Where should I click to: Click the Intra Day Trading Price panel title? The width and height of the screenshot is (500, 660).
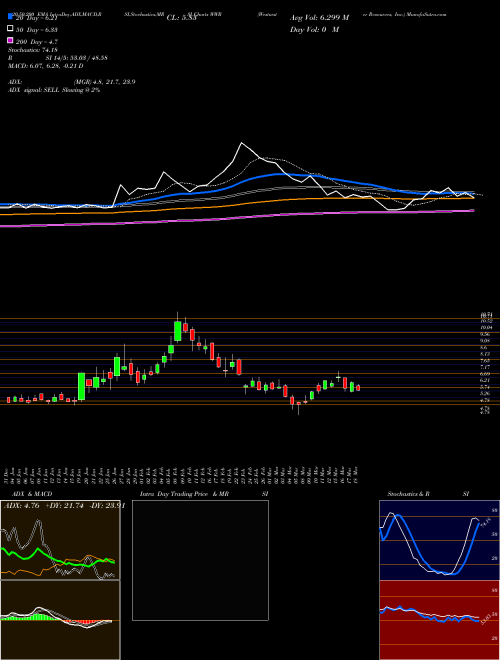pos(204,494)
